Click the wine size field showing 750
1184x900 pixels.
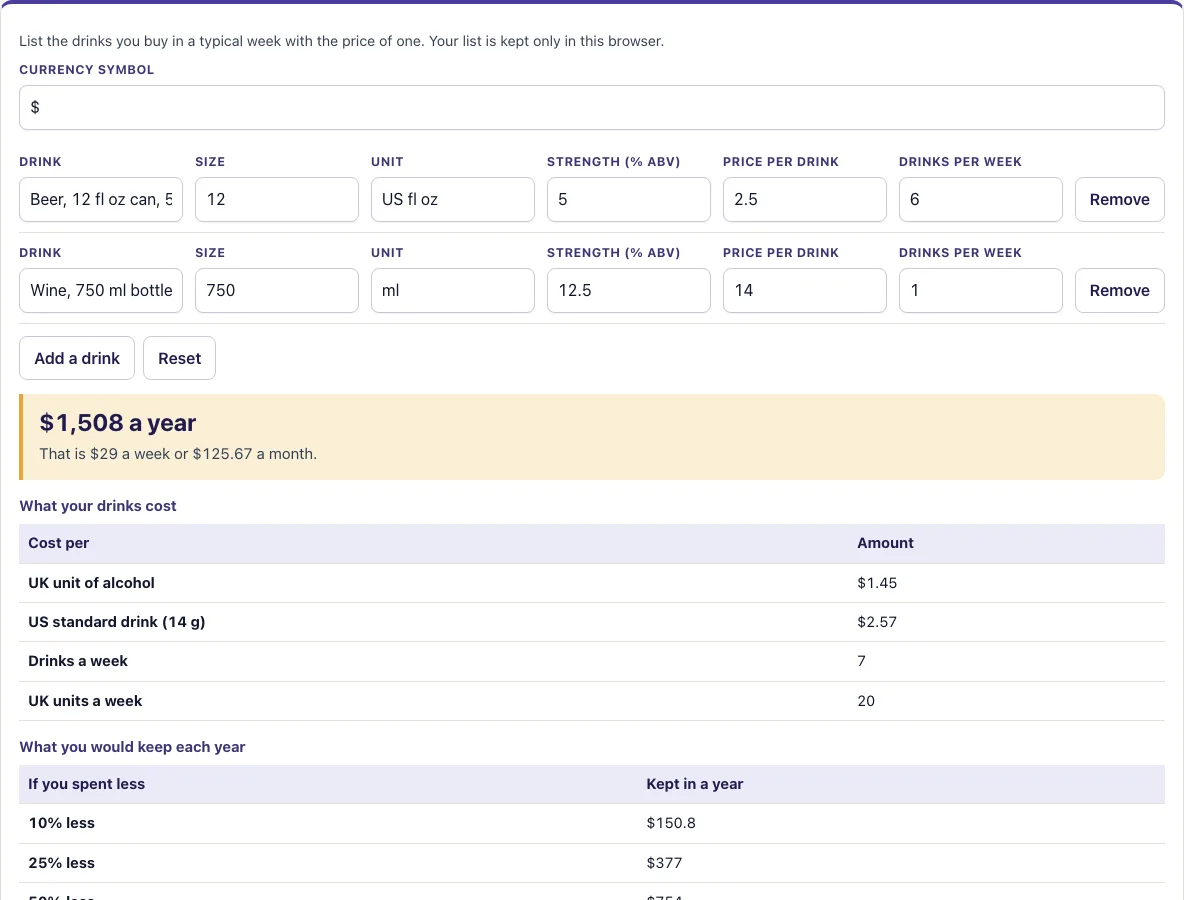[276, 291]
